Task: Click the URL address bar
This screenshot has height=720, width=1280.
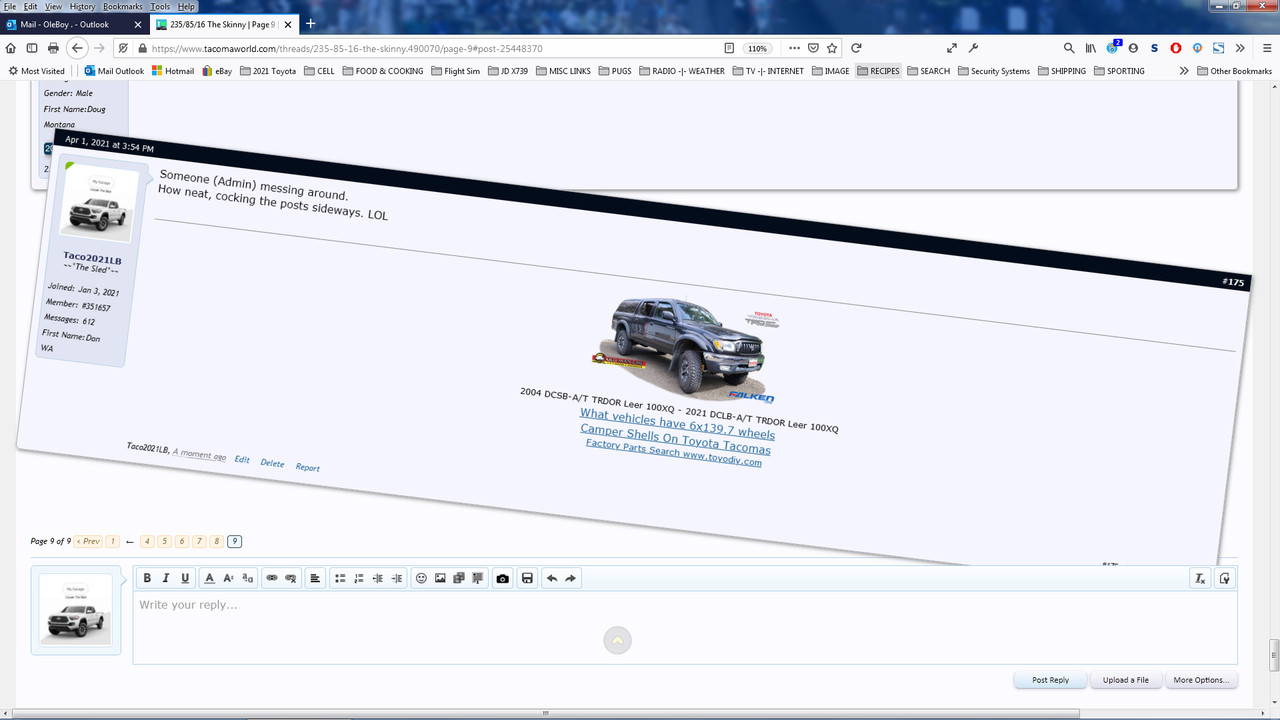Action: coord(430,48)
